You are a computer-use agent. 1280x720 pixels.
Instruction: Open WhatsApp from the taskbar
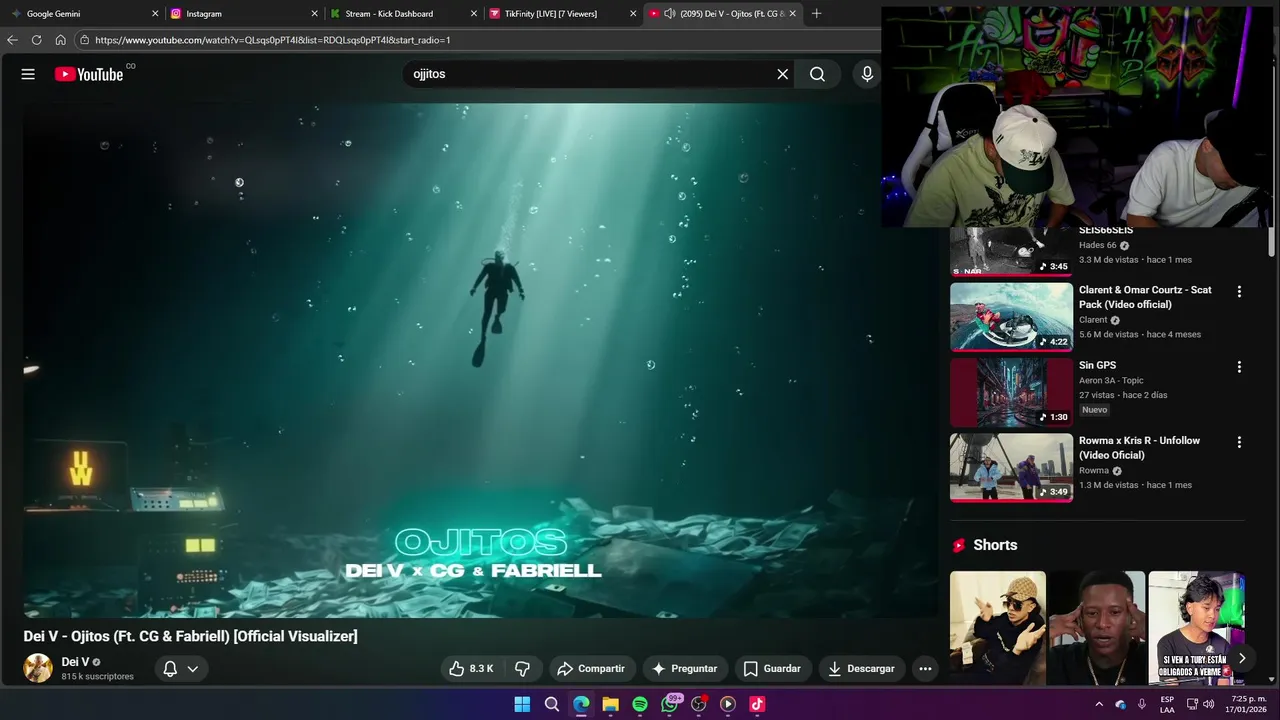pos(670,704)
